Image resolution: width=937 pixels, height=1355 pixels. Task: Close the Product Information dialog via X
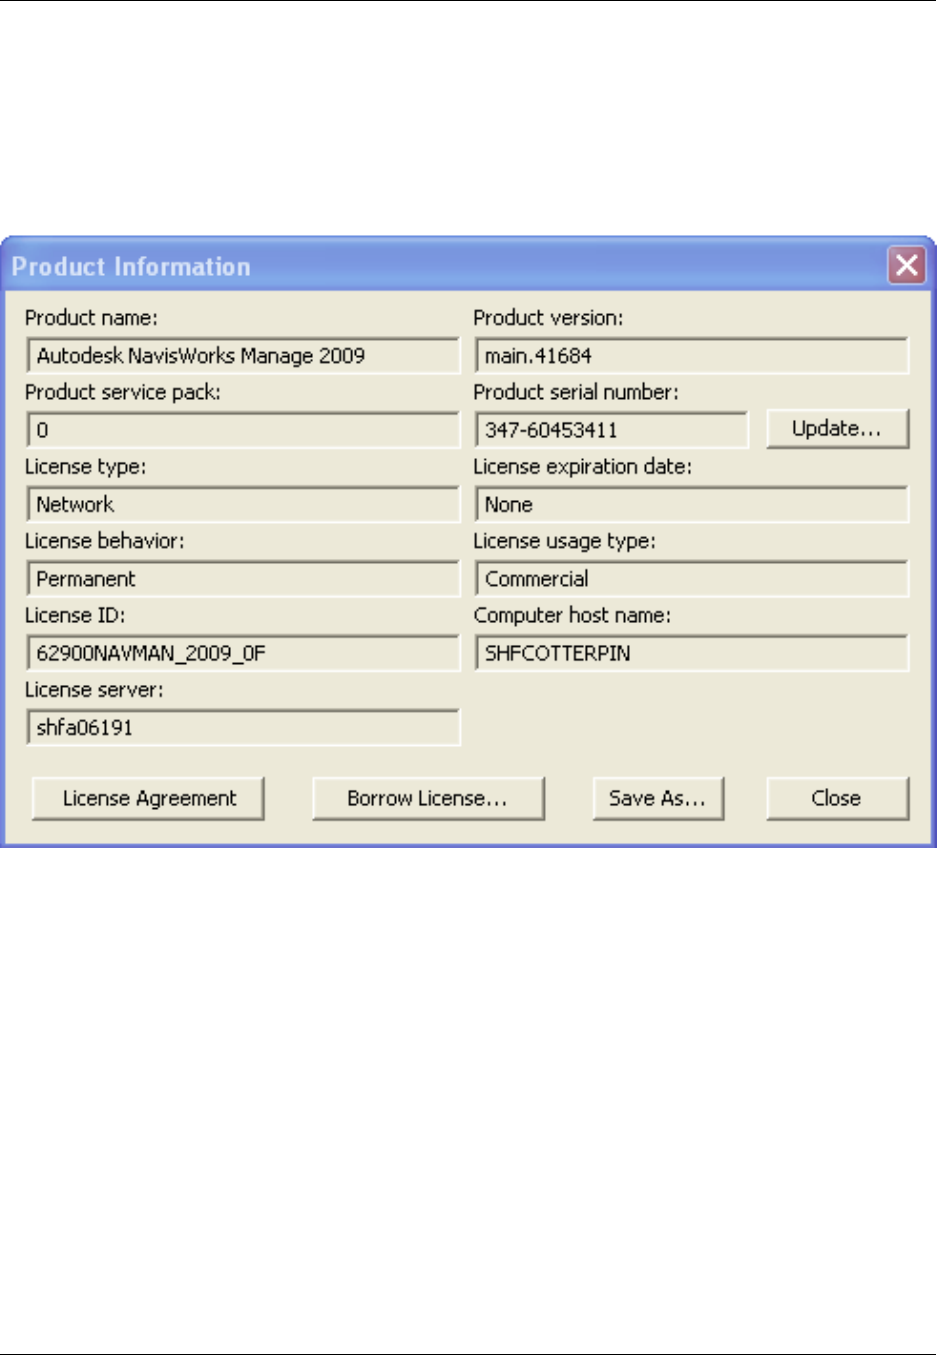pyautogui.click(x=907, y=265)
